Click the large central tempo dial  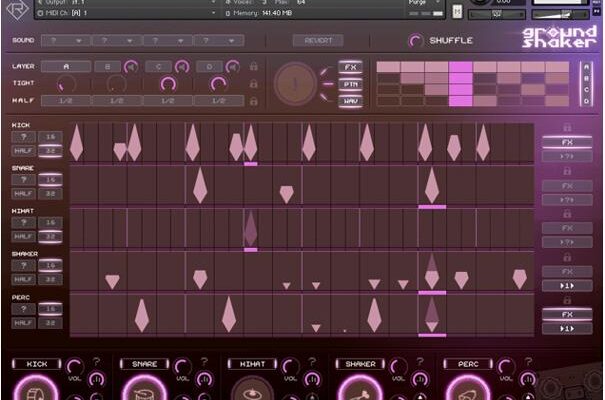[x=297, y=84]
